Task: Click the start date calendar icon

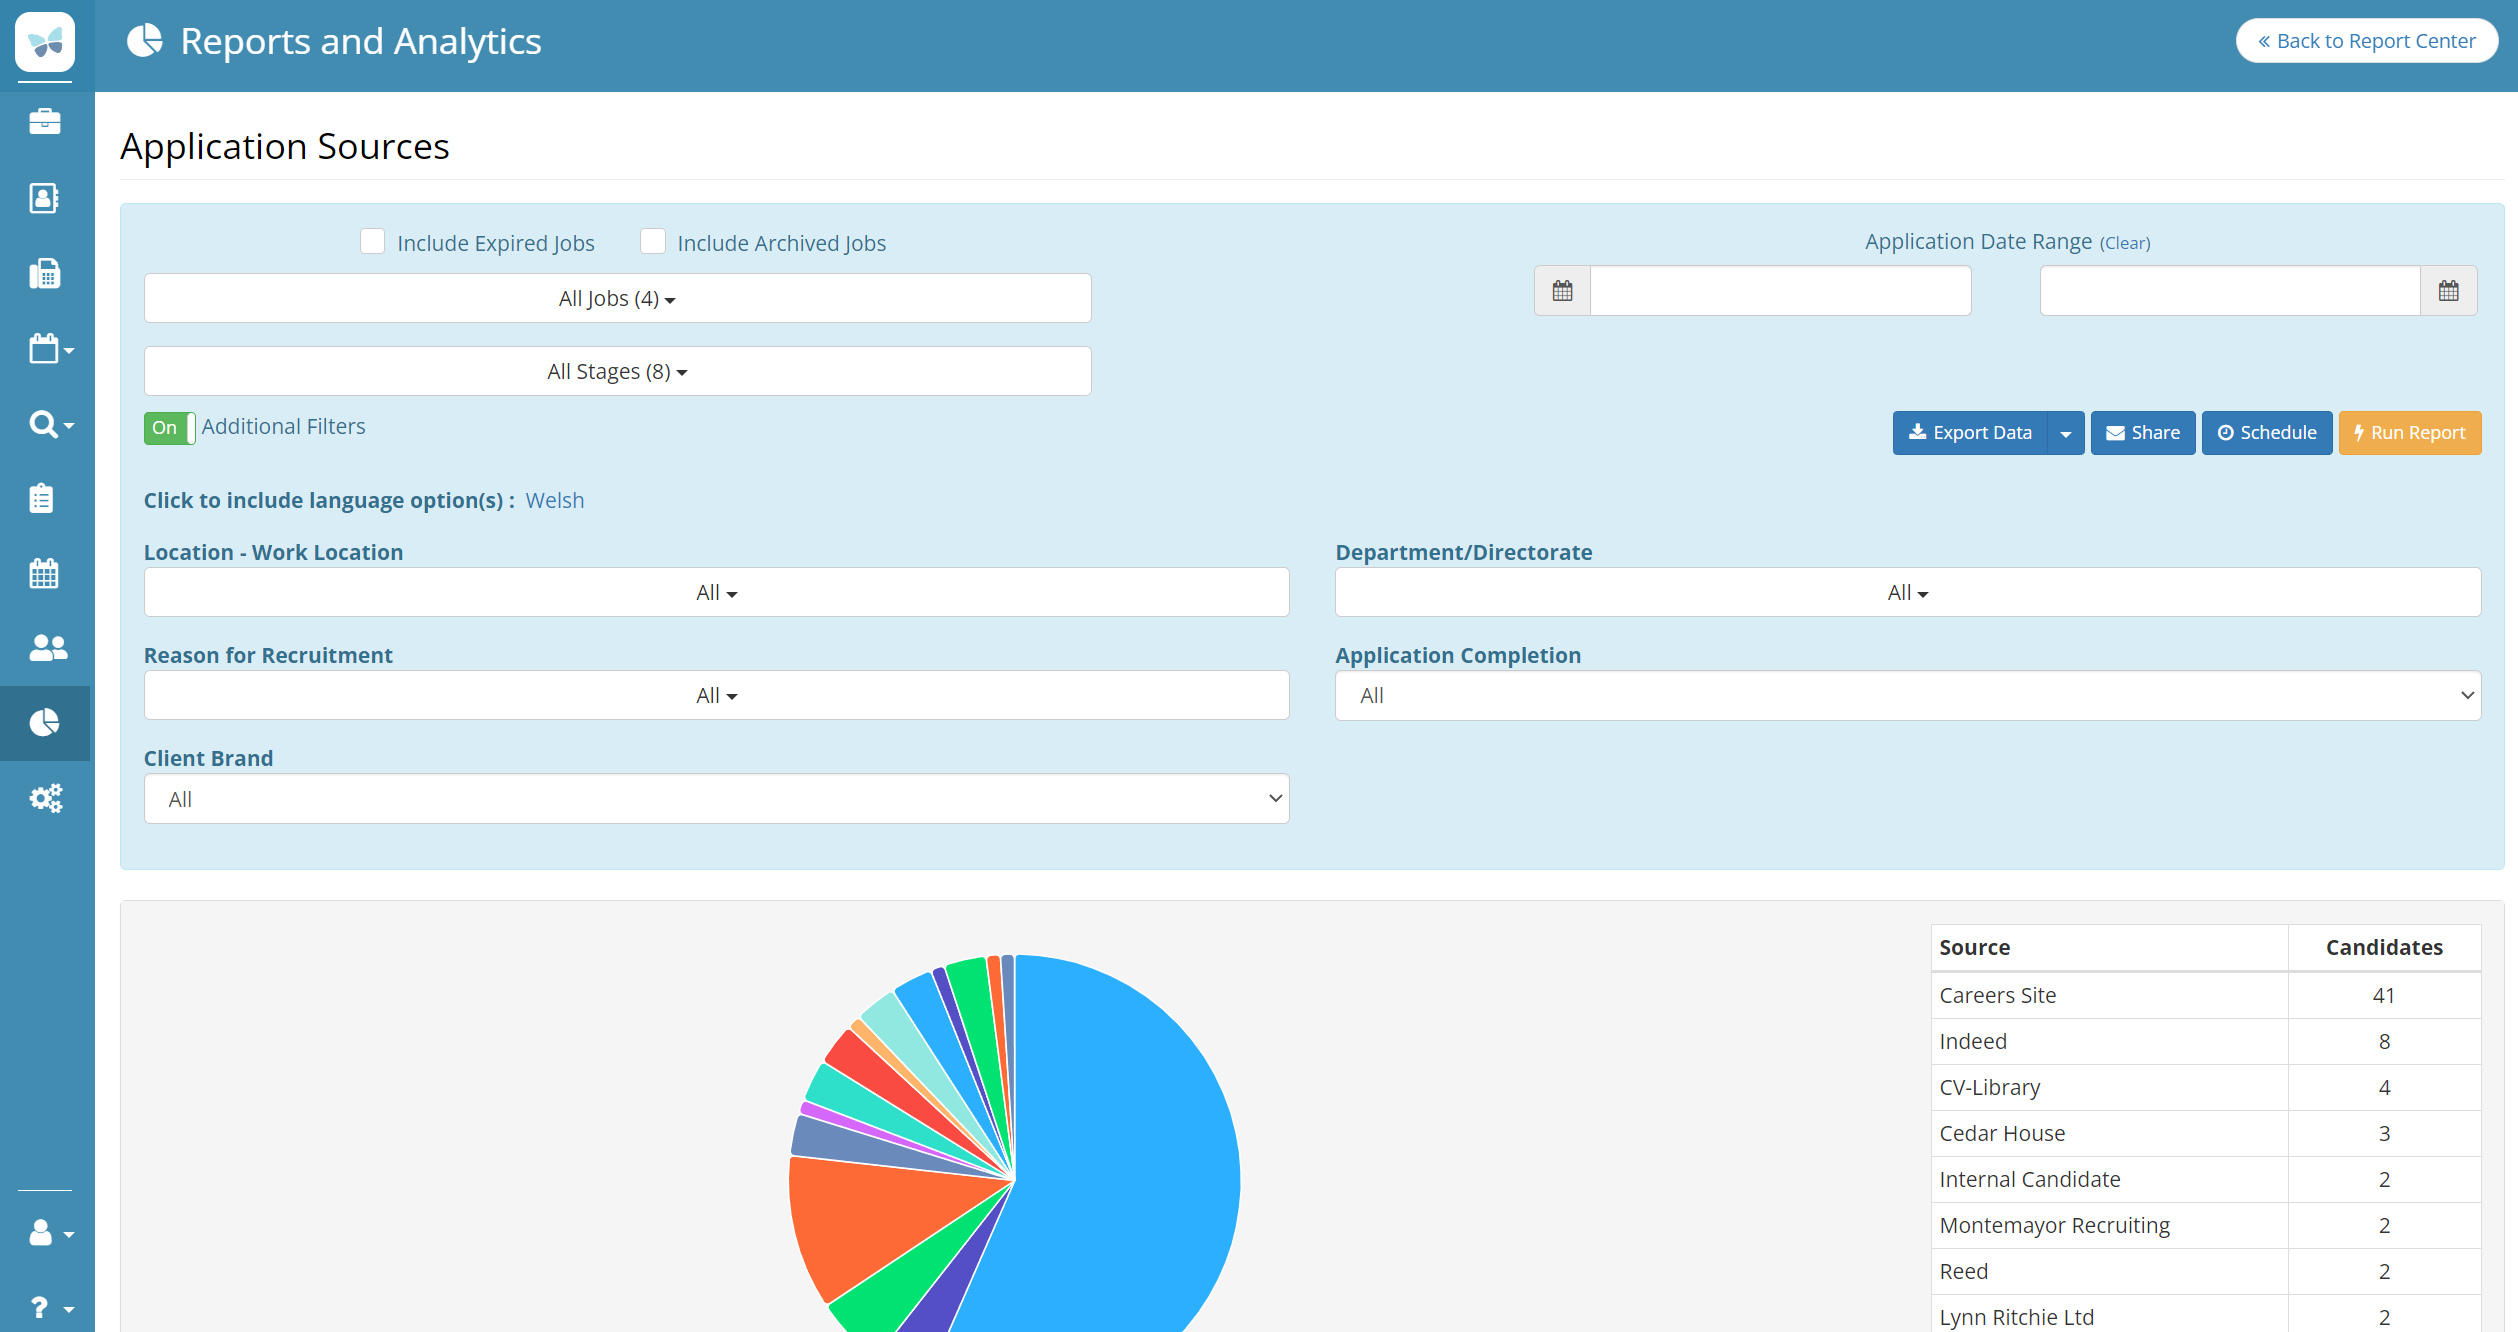Action: (x=1562, y=291)
